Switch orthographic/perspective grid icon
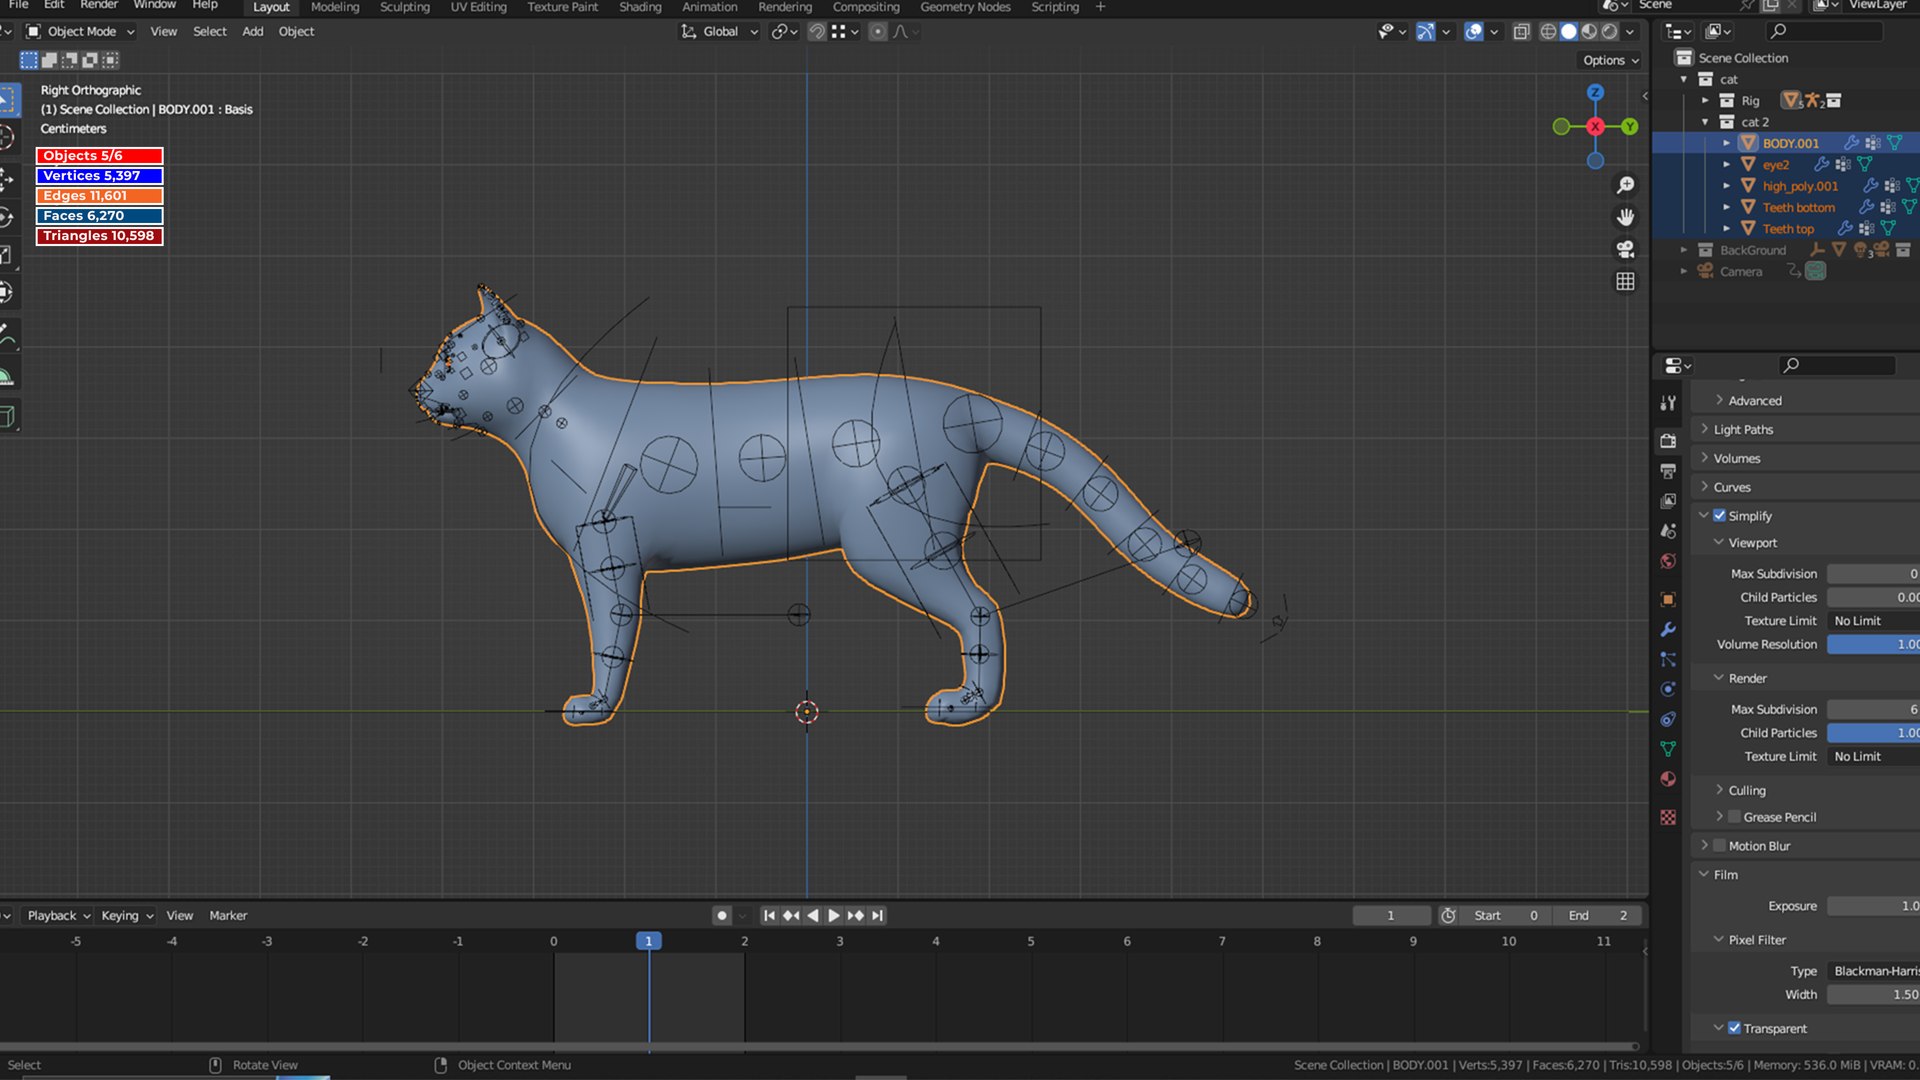The height and width of the screenshot is (1080, 1920). (x=1626, y=282)
